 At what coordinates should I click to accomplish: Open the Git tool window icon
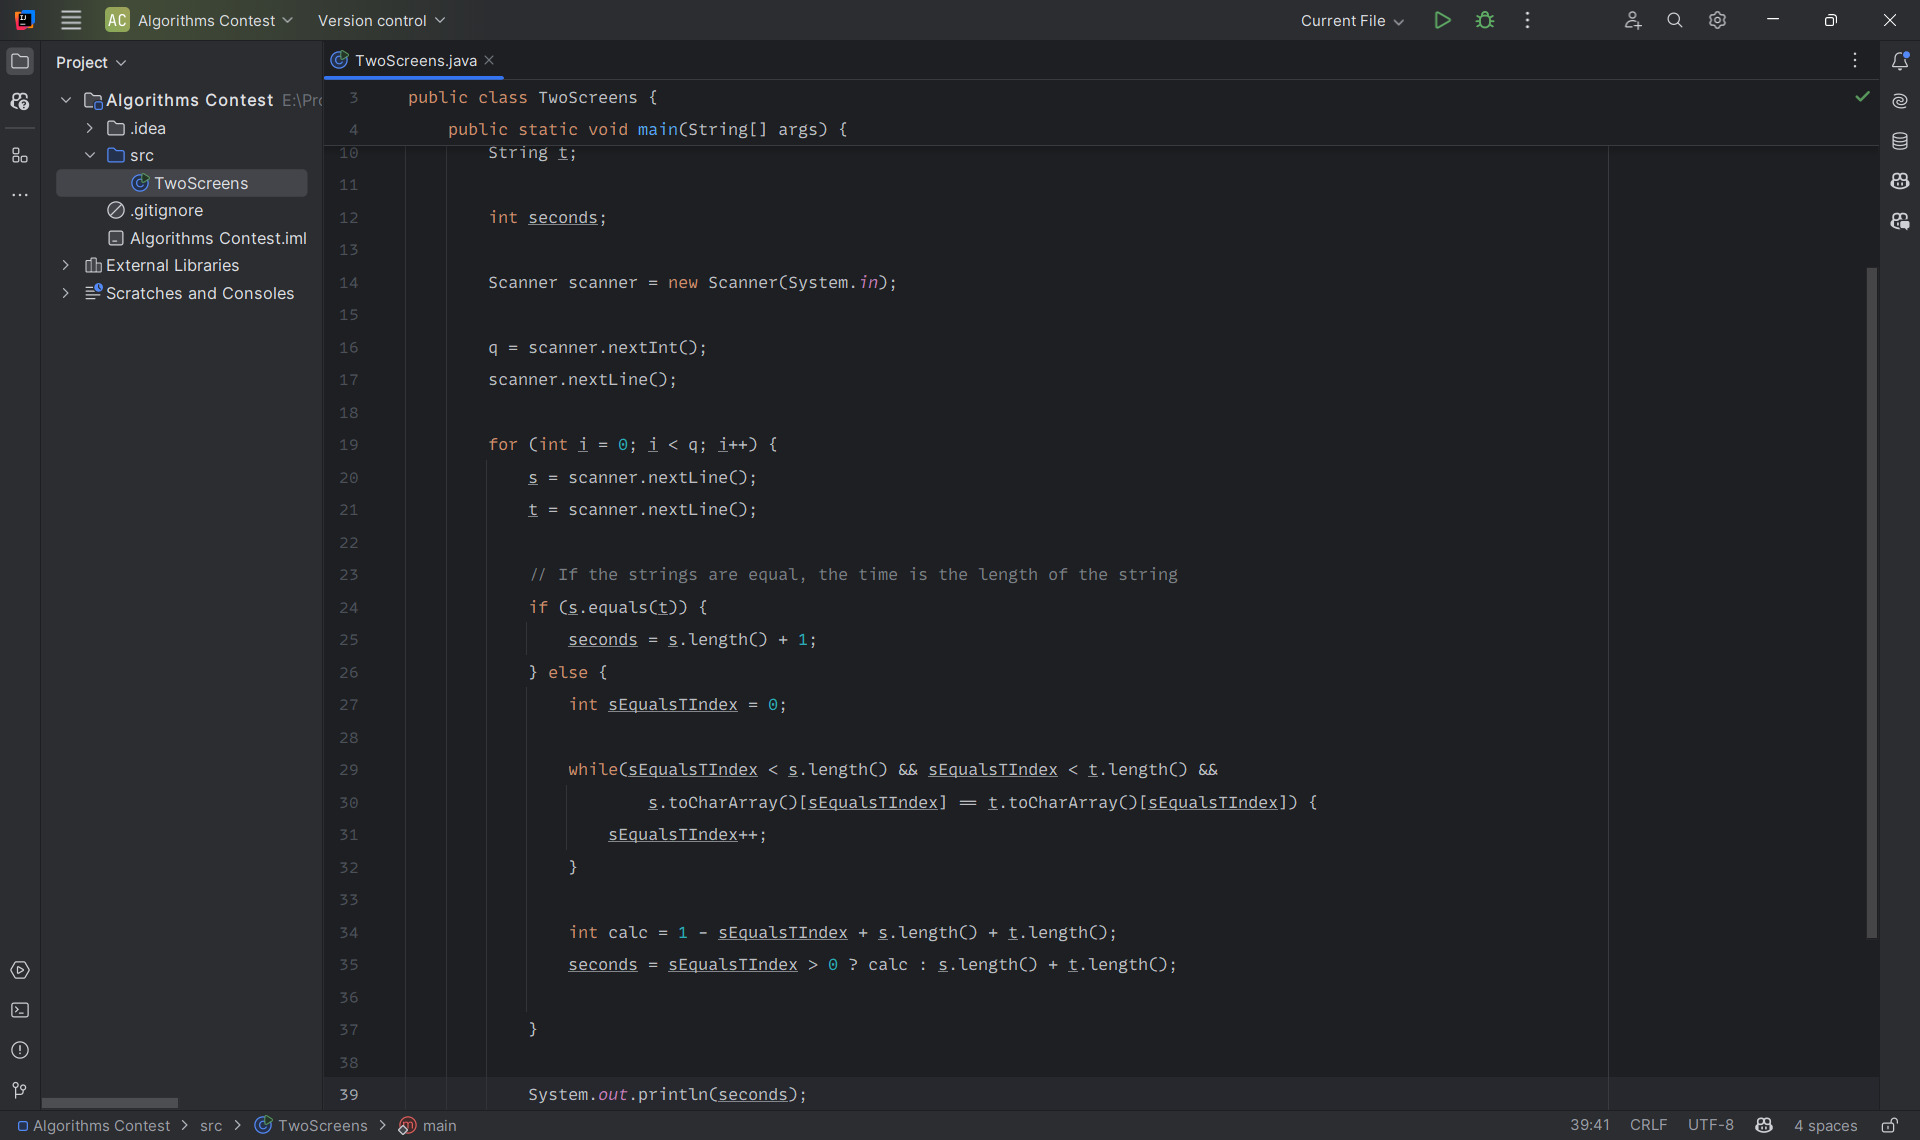[x=20, y=1090]
